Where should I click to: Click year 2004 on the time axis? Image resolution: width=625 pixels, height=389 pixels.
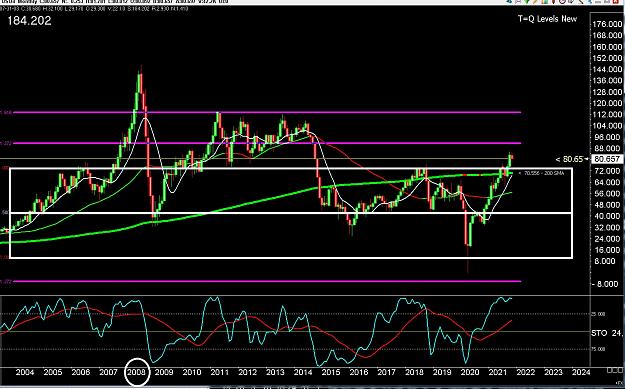25,372
